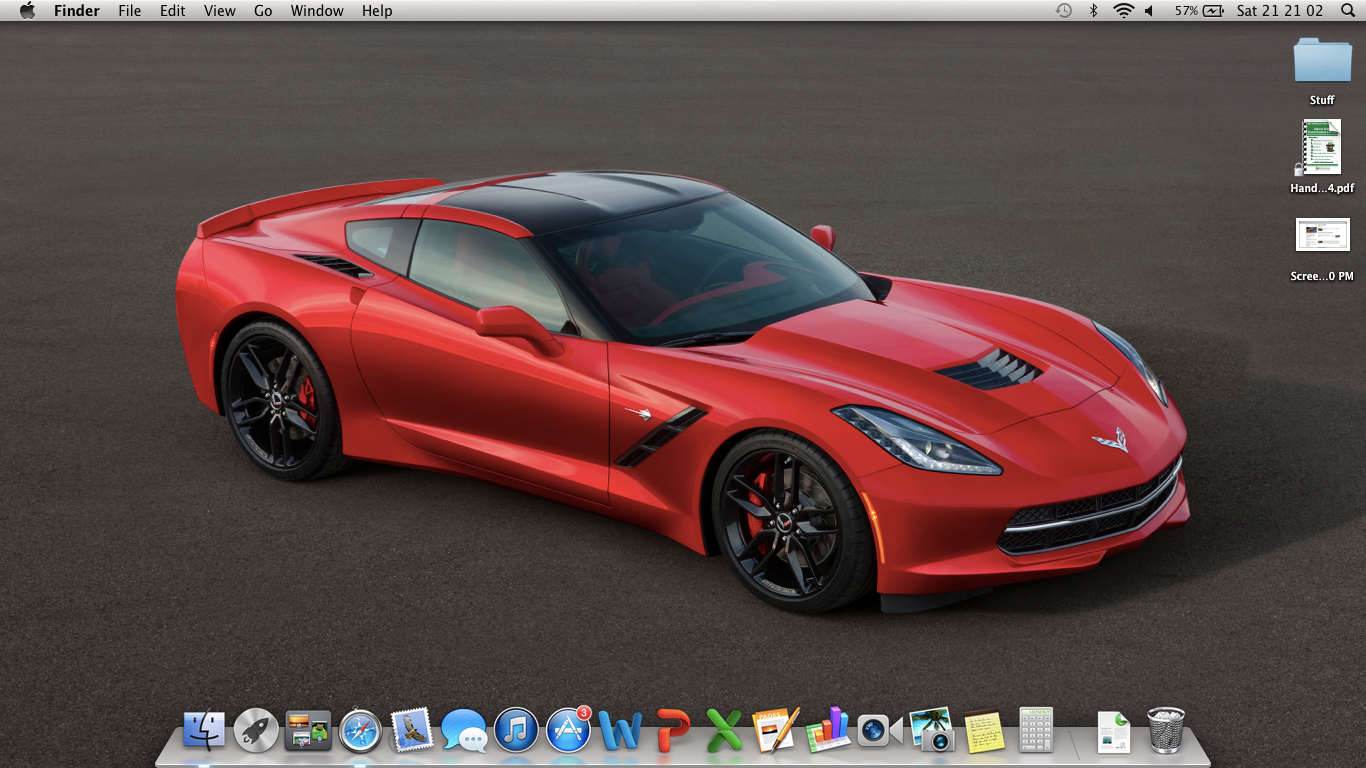The width and height of the screenshot is (1366, 768).
Task: Launch Microsoft Word from Dock
Action: click(620, 731)
